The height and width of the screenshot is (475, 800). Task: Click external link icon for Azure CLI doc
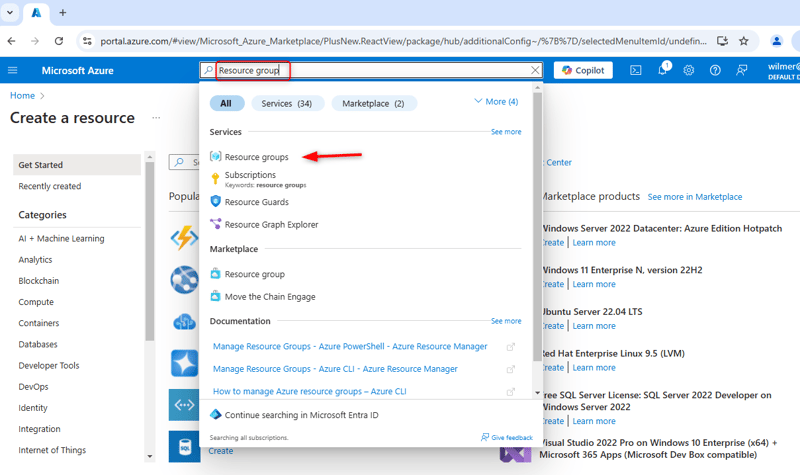click(510, 369)
